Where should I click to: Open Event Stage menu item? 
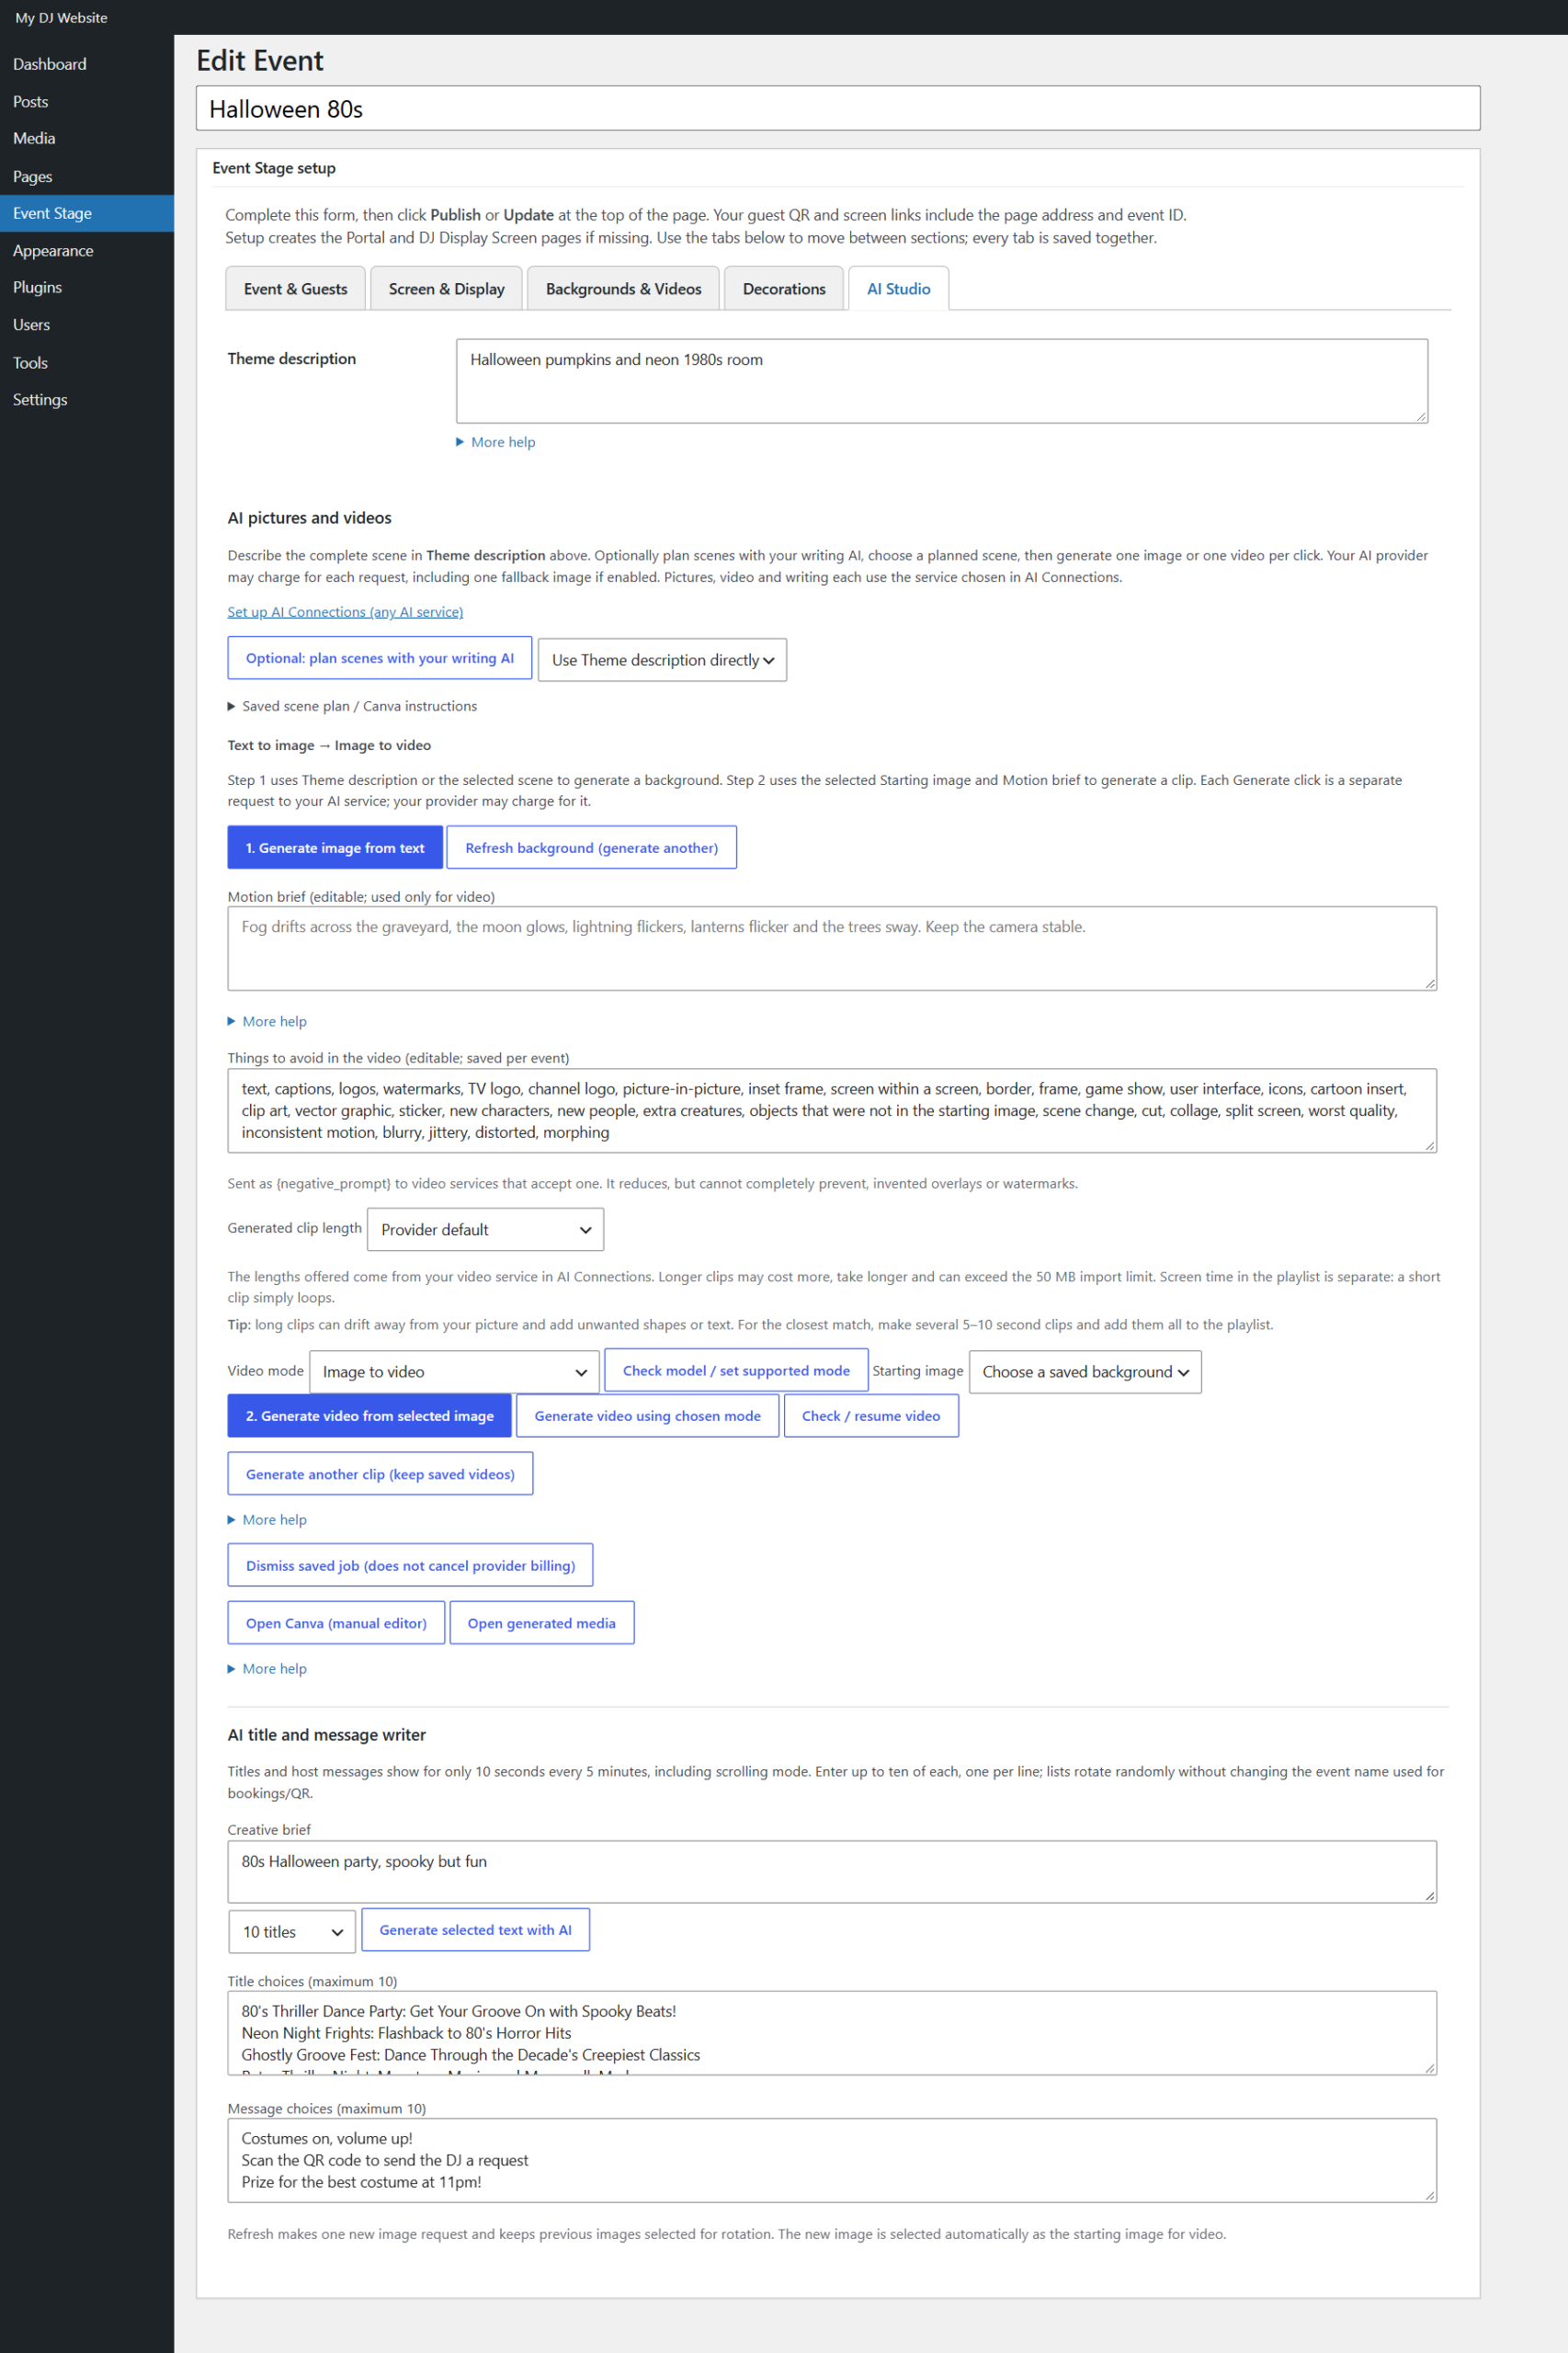tap(87, 213)
